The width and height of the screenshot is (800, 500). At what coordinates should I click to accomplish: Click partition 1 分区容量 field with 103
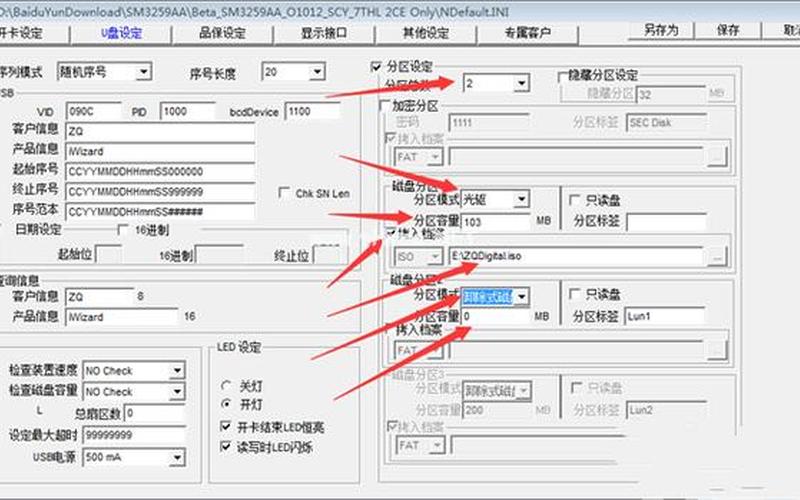click(x=496, y=222)
